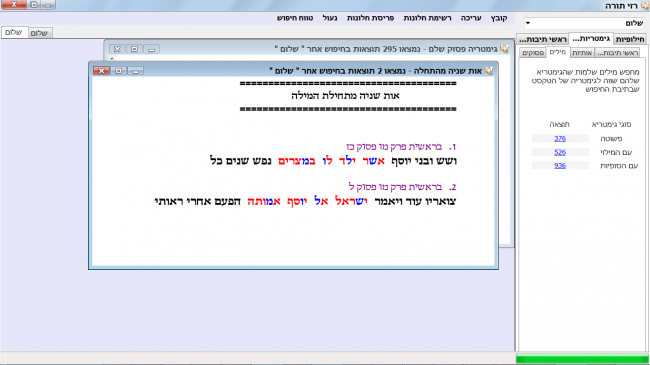Click result reference בראשית פרק מו פסוק ל

(x=395, y=187)
